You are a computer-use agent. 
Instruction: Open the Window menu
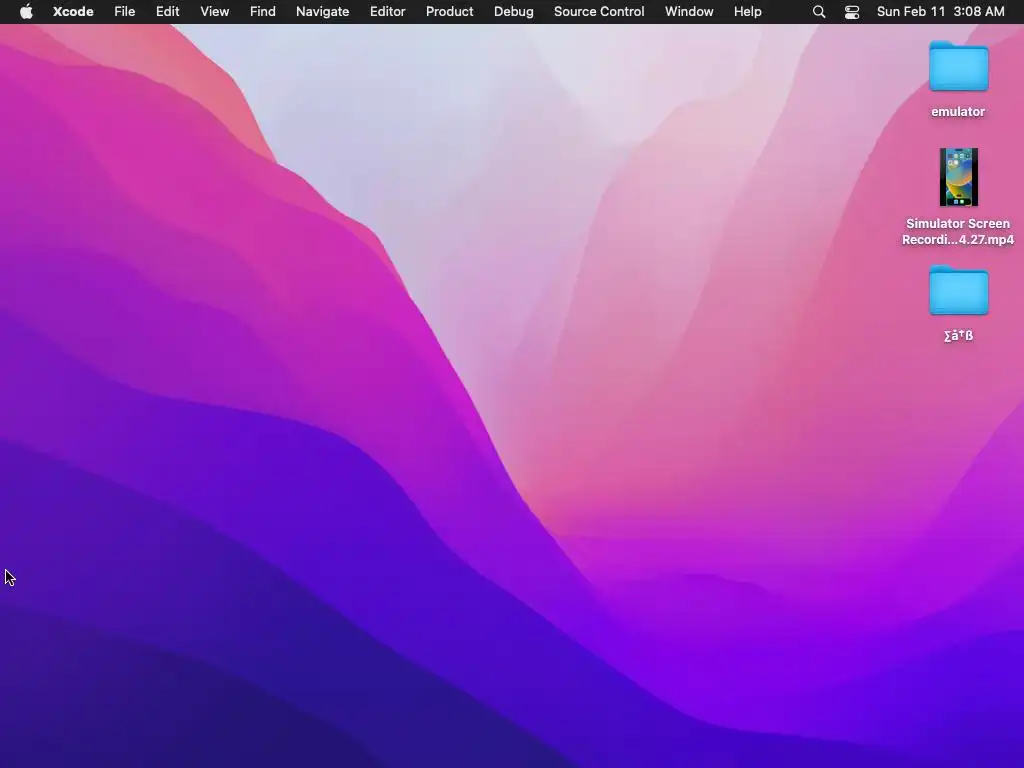(x=689, y=12)
